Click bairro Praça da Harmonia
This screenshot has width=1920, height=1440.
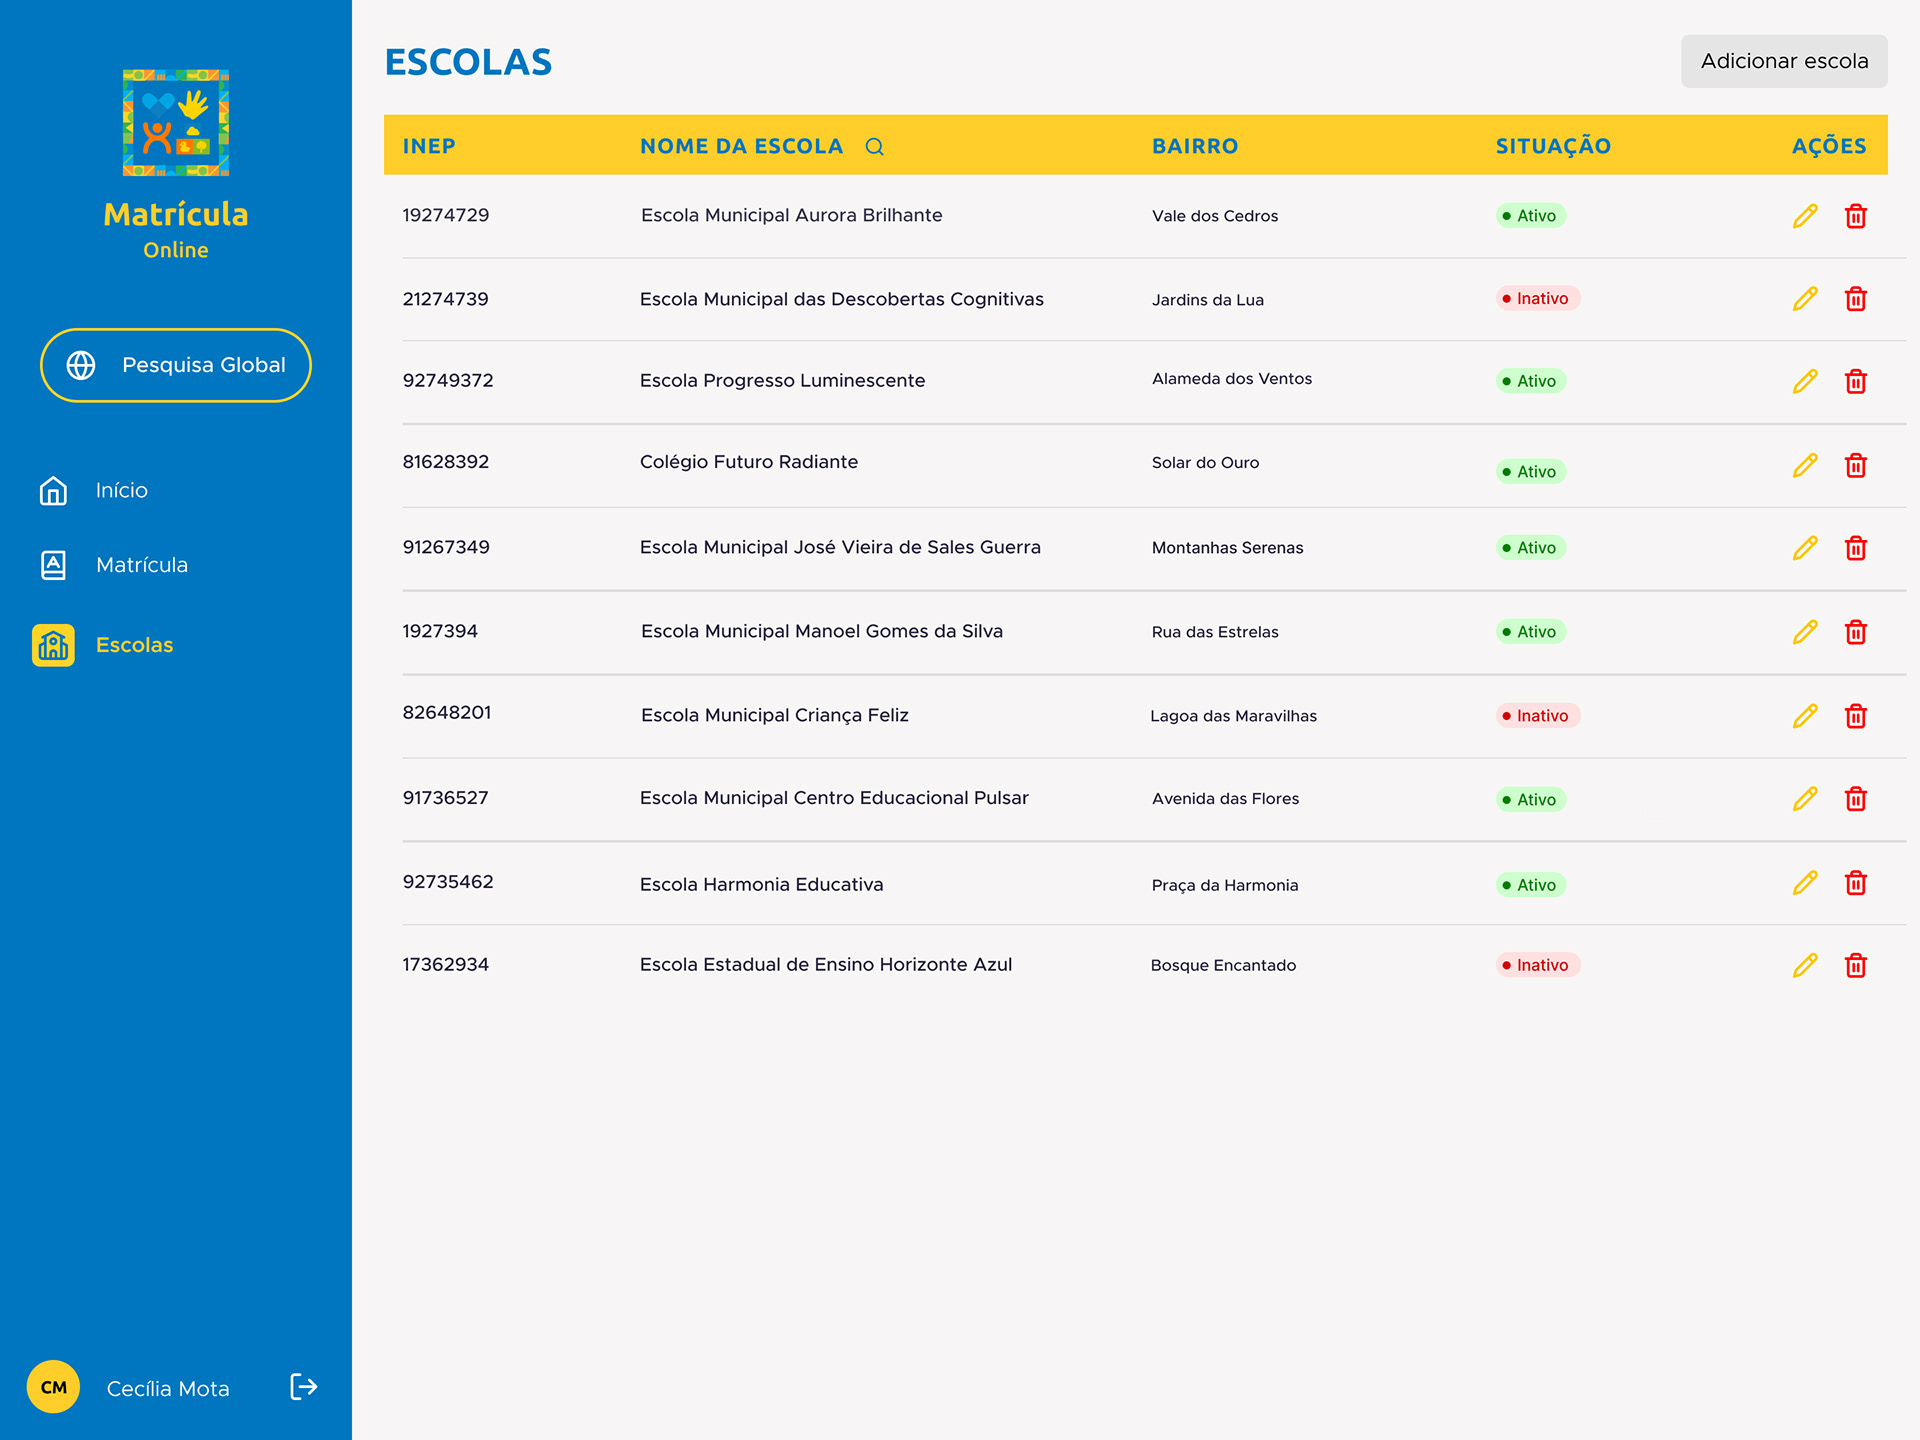click(x=1225, y=885)
